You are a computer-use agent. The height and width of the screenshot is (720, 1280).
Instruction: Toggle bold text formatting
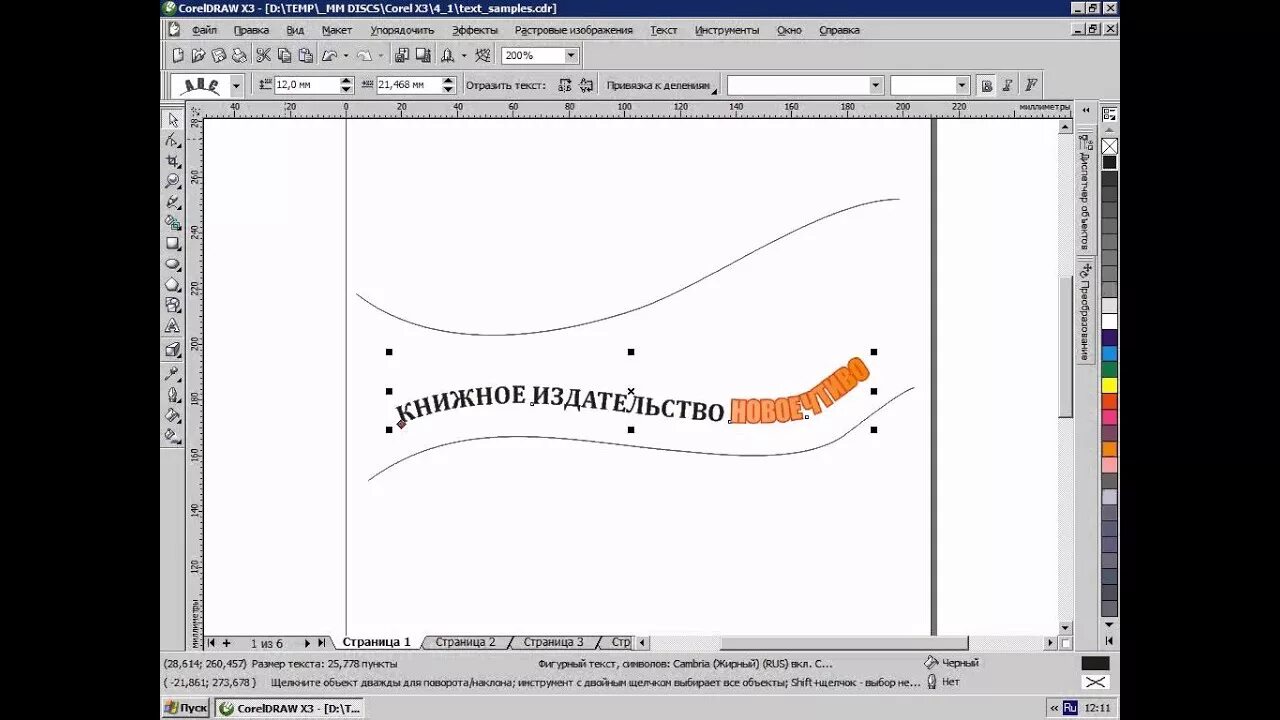pos(987,85)
